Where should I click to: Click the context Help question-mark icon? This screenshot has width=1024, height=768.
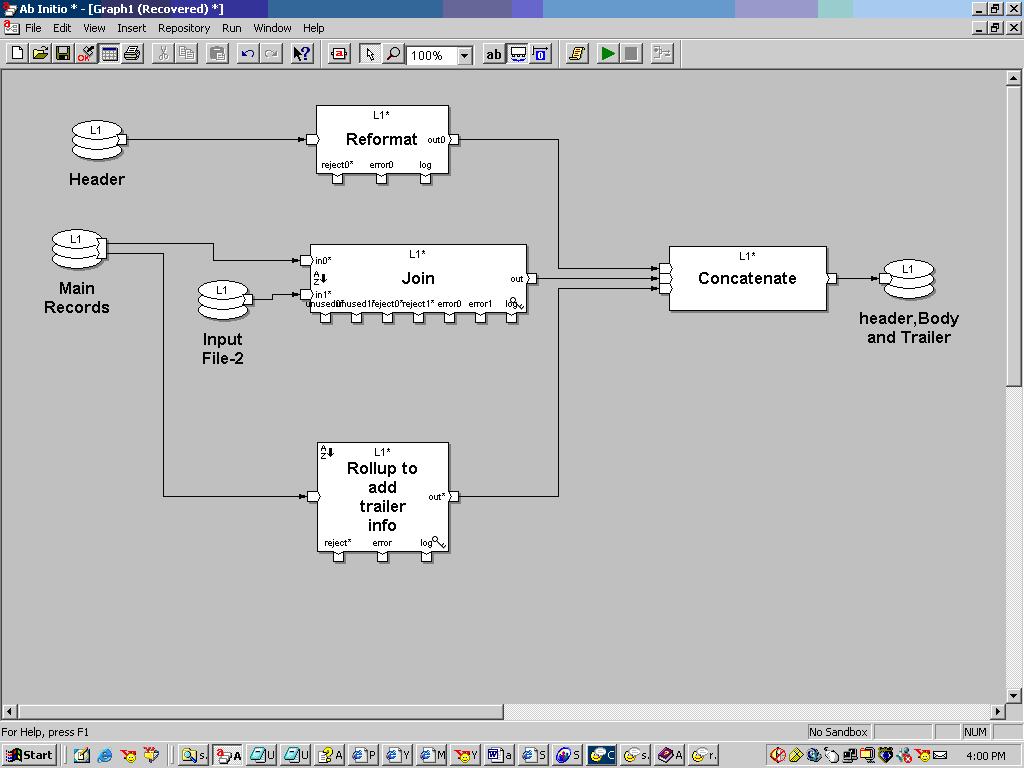300,54
